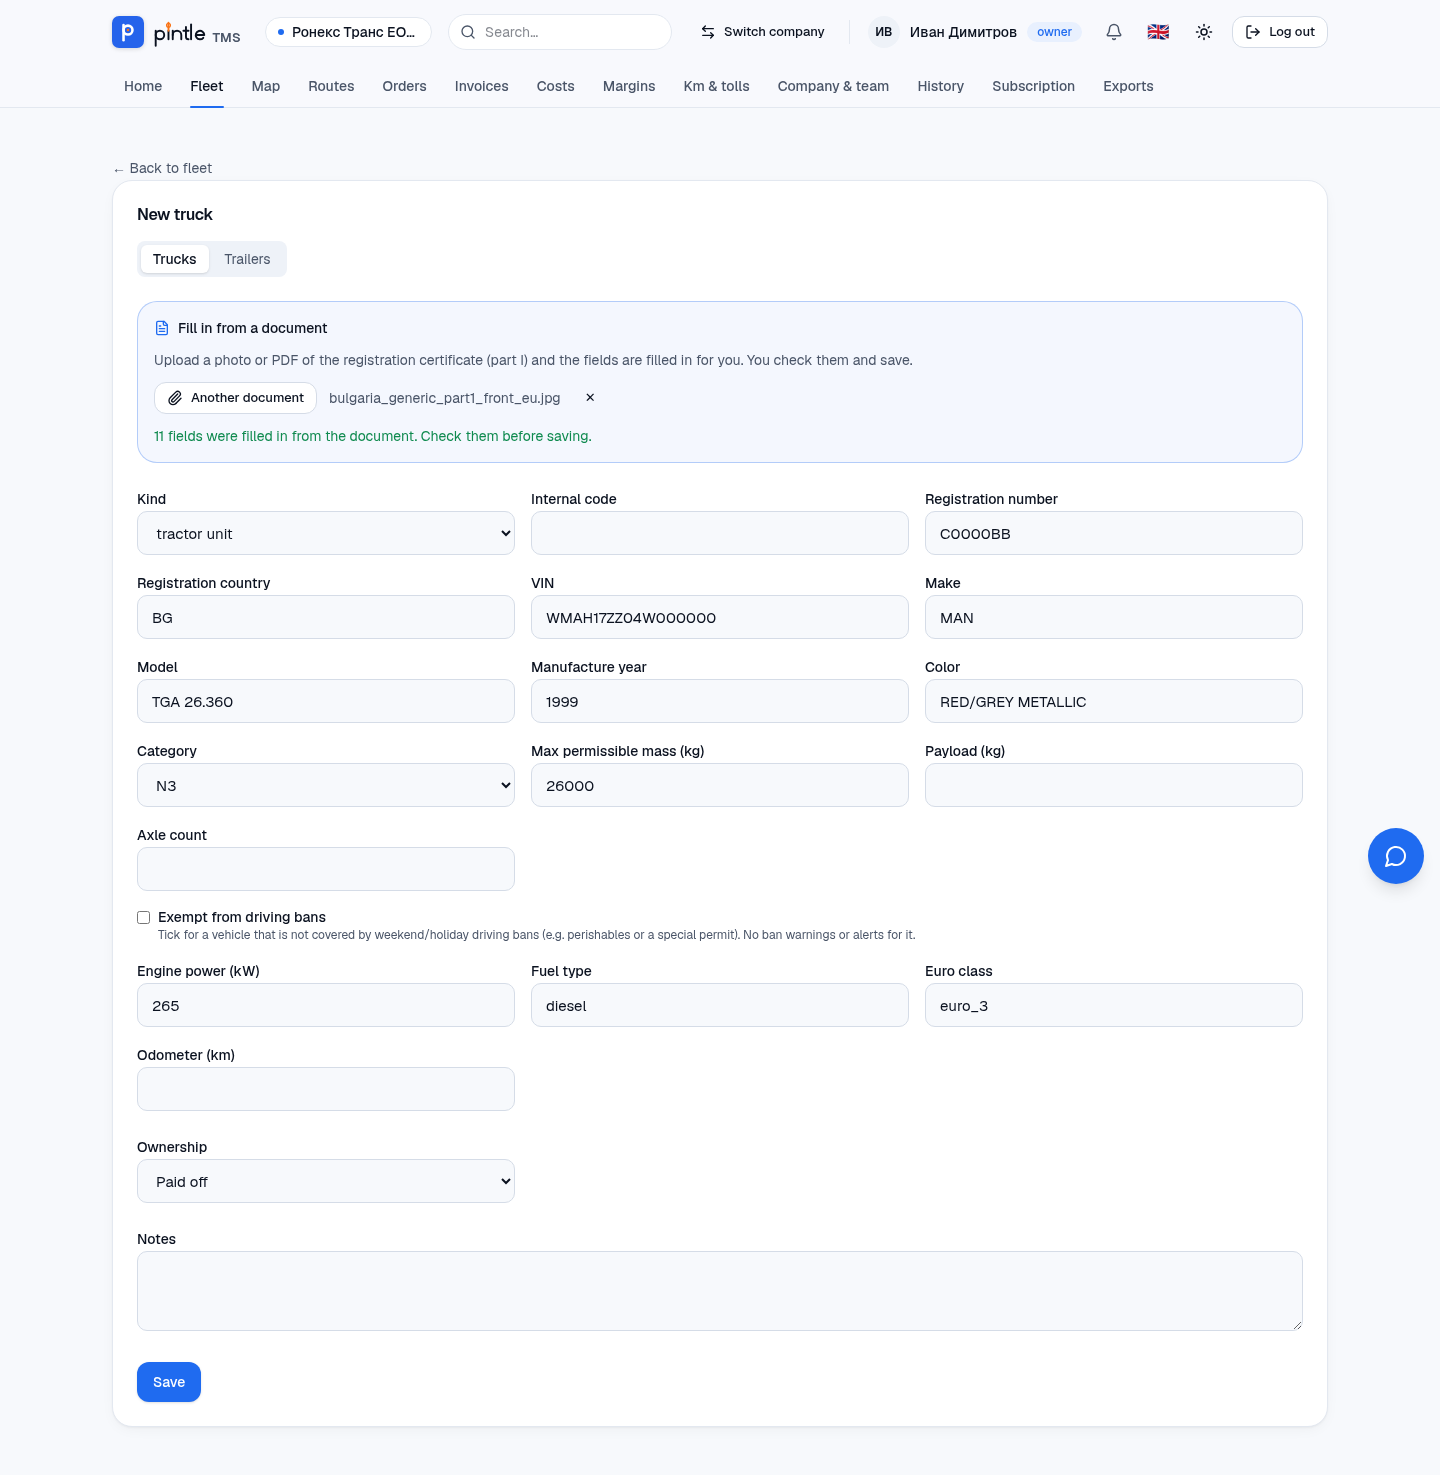1440x1475 pixels.
Task: Open the Map menu item
Action: 266,86
